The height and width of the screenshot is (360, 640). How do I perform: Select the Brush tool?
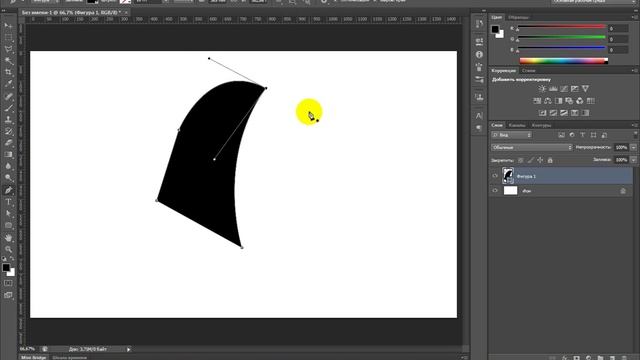point(8,108)
